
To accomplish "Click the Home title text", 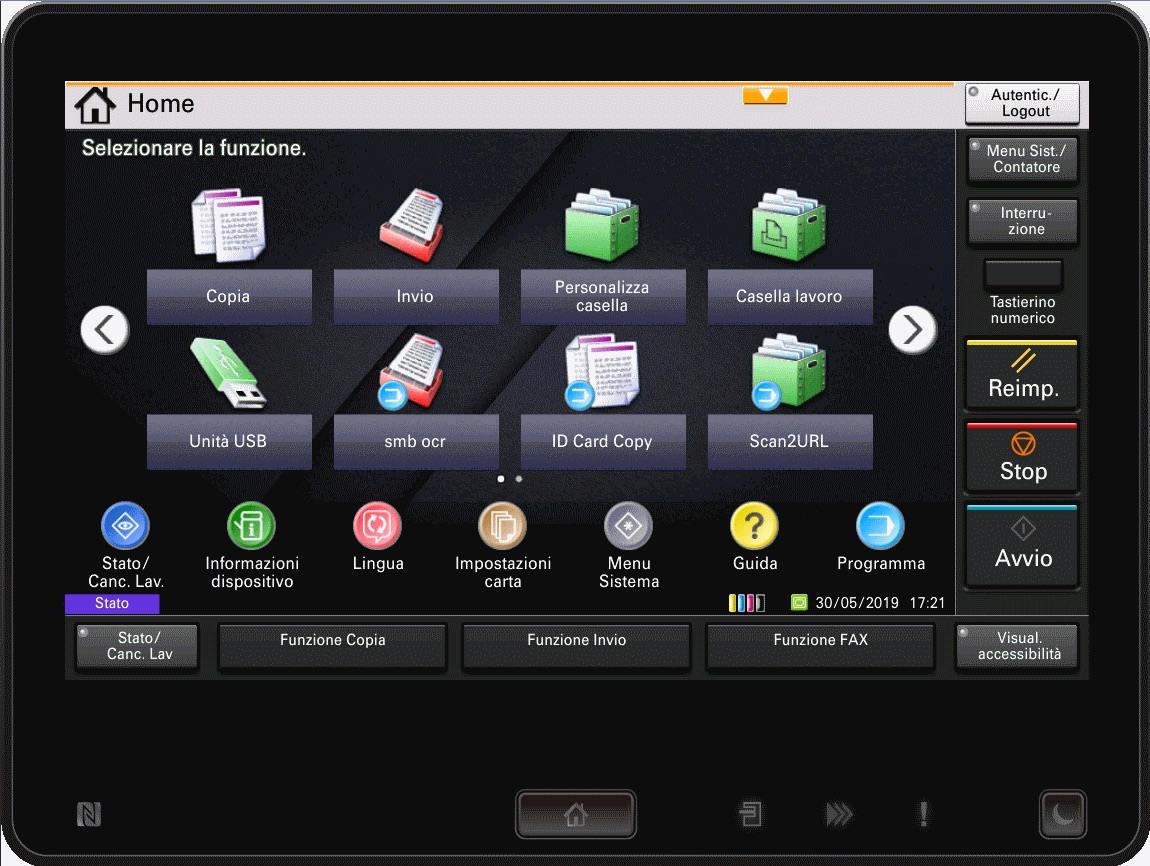I will [x=161, y=104].
